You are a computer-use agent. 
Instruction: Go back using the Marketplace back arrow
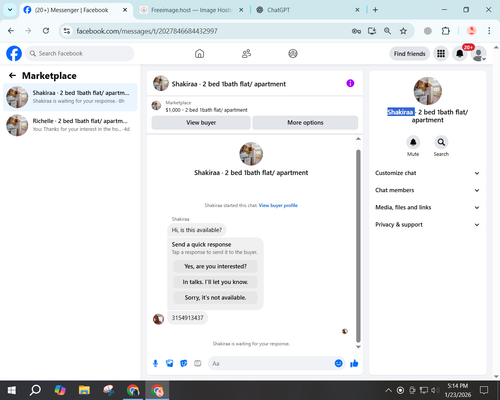(12, 76)
